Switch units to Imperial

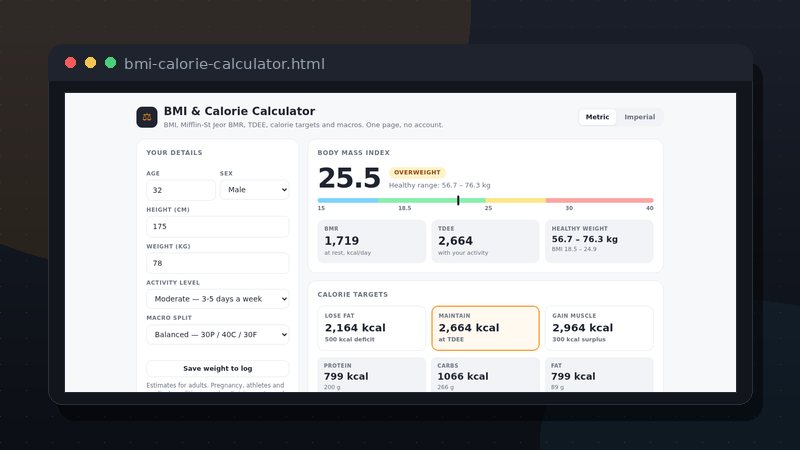pos(639,117)
